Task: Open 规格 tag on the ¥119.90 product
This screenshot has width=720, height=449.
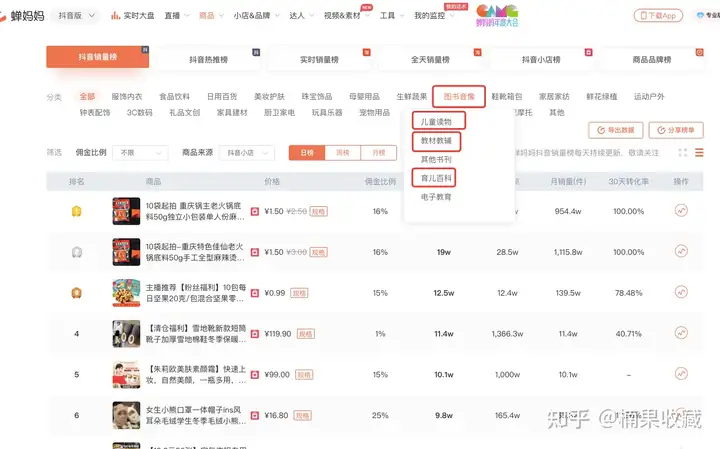Action: coord(306,334)
